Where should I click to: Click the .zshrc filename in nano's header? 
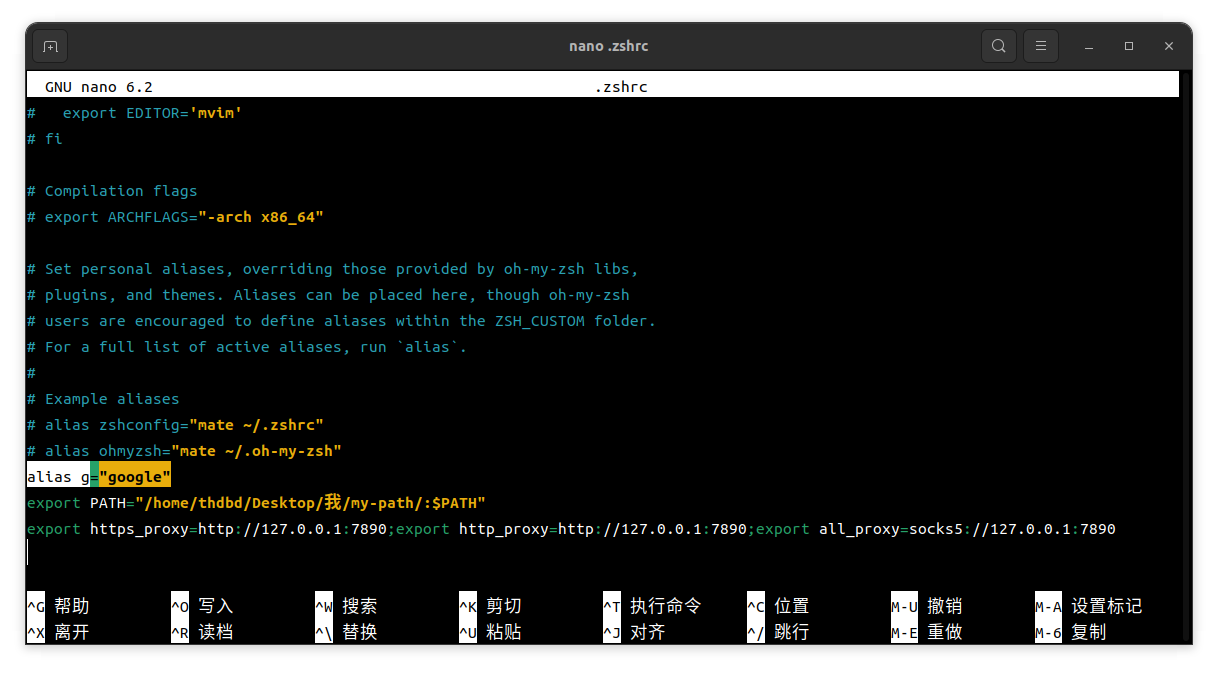pos(621,87)
